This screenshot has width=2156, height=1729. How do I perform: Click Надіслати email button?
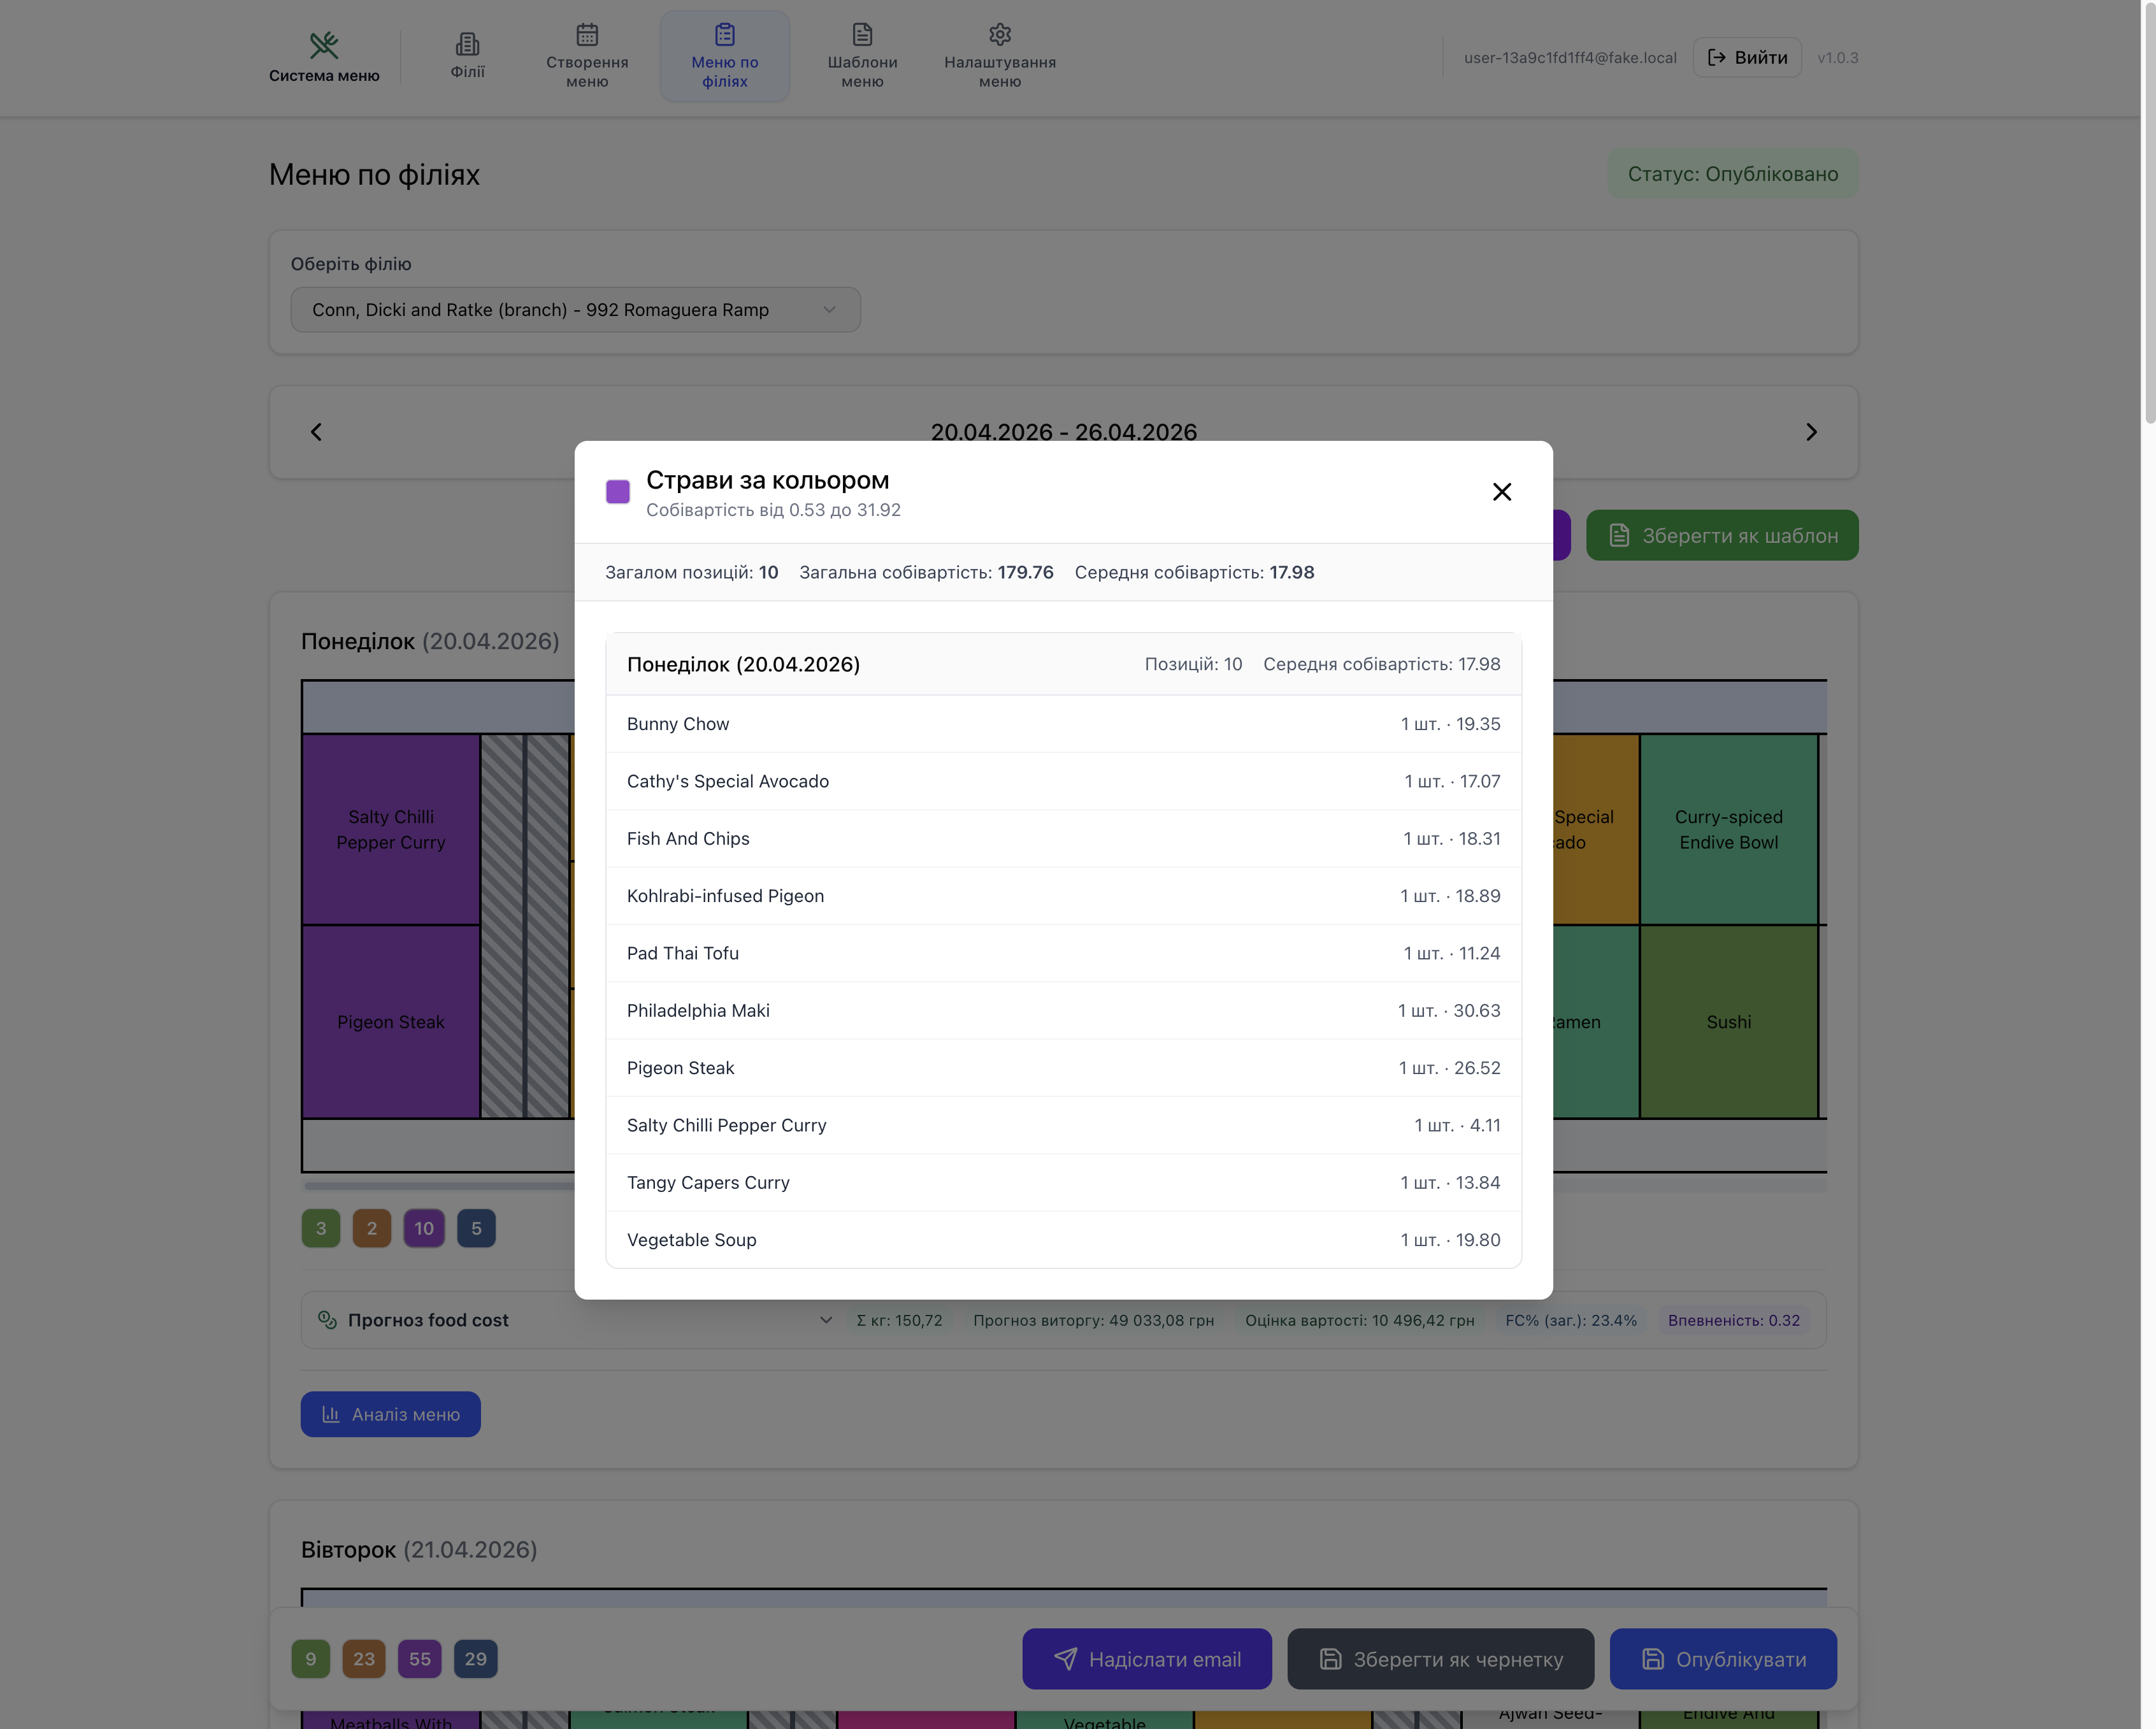point(1147,1659)
